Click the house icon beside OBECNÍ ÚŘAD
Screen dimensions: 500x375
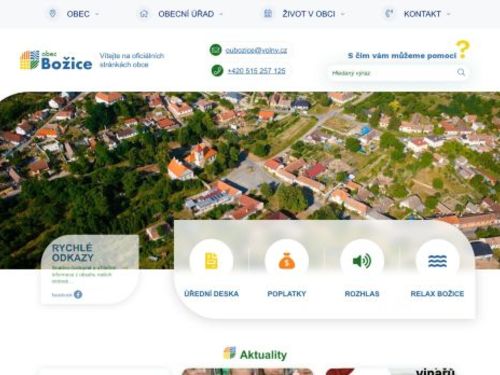click(x=144, y=14)
